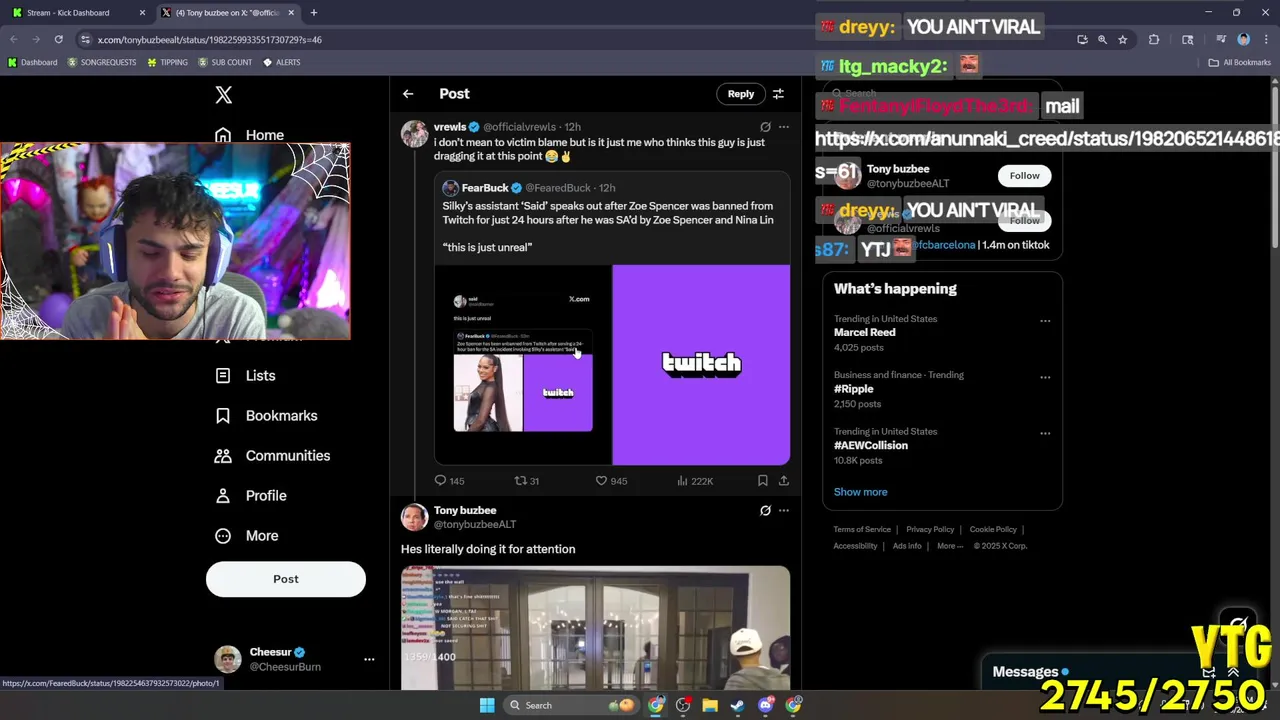
Task: Open three-dot menu on Tony buzbee post
Action: [784, 511]
